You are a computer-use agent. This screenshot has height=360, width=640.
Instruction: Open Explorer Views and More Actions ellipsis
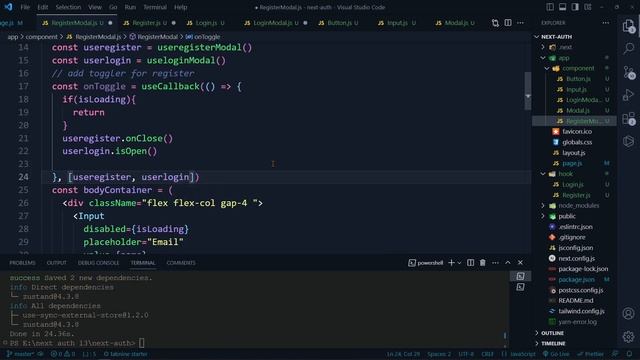point(606,23)
